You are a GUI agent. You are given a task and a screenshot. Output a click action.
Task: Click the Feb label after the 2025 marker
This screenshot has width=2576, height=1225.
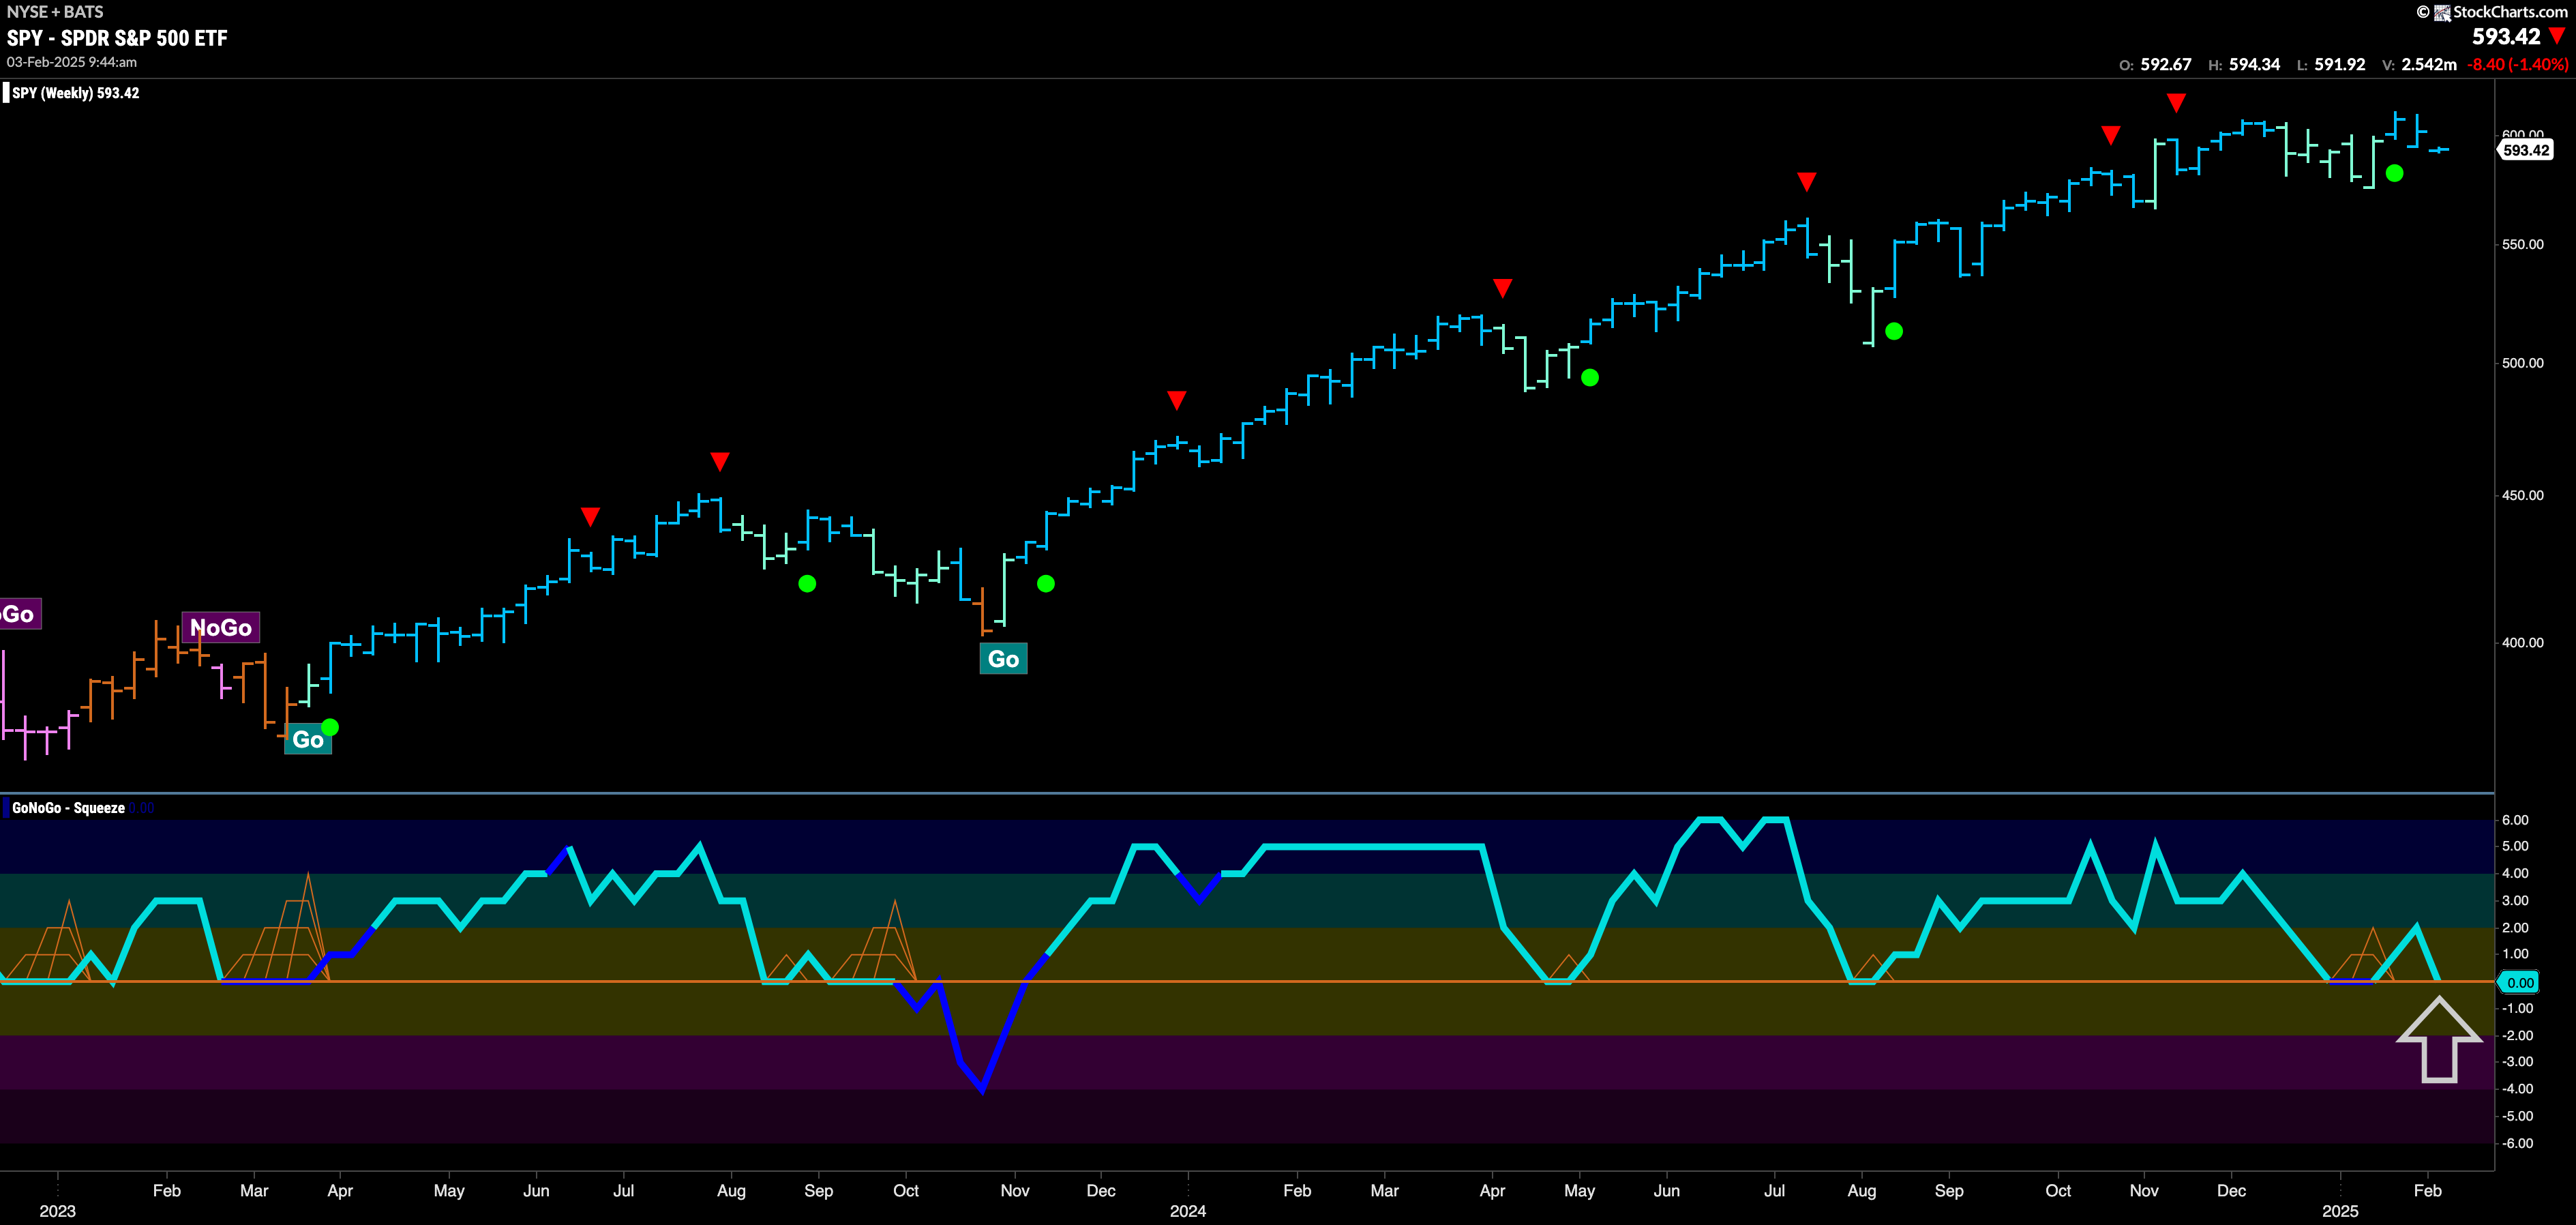[2427, 1190]
